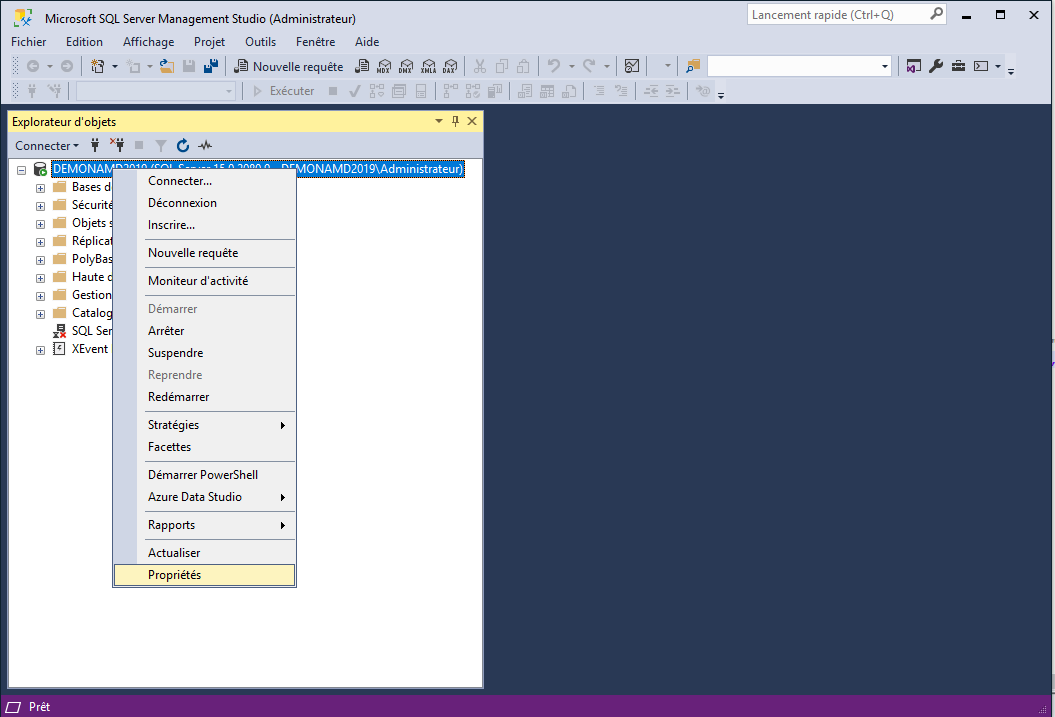1055x717 pixels.
Task: Expand the Gestion folder tree node
Action: click(41, 296)
